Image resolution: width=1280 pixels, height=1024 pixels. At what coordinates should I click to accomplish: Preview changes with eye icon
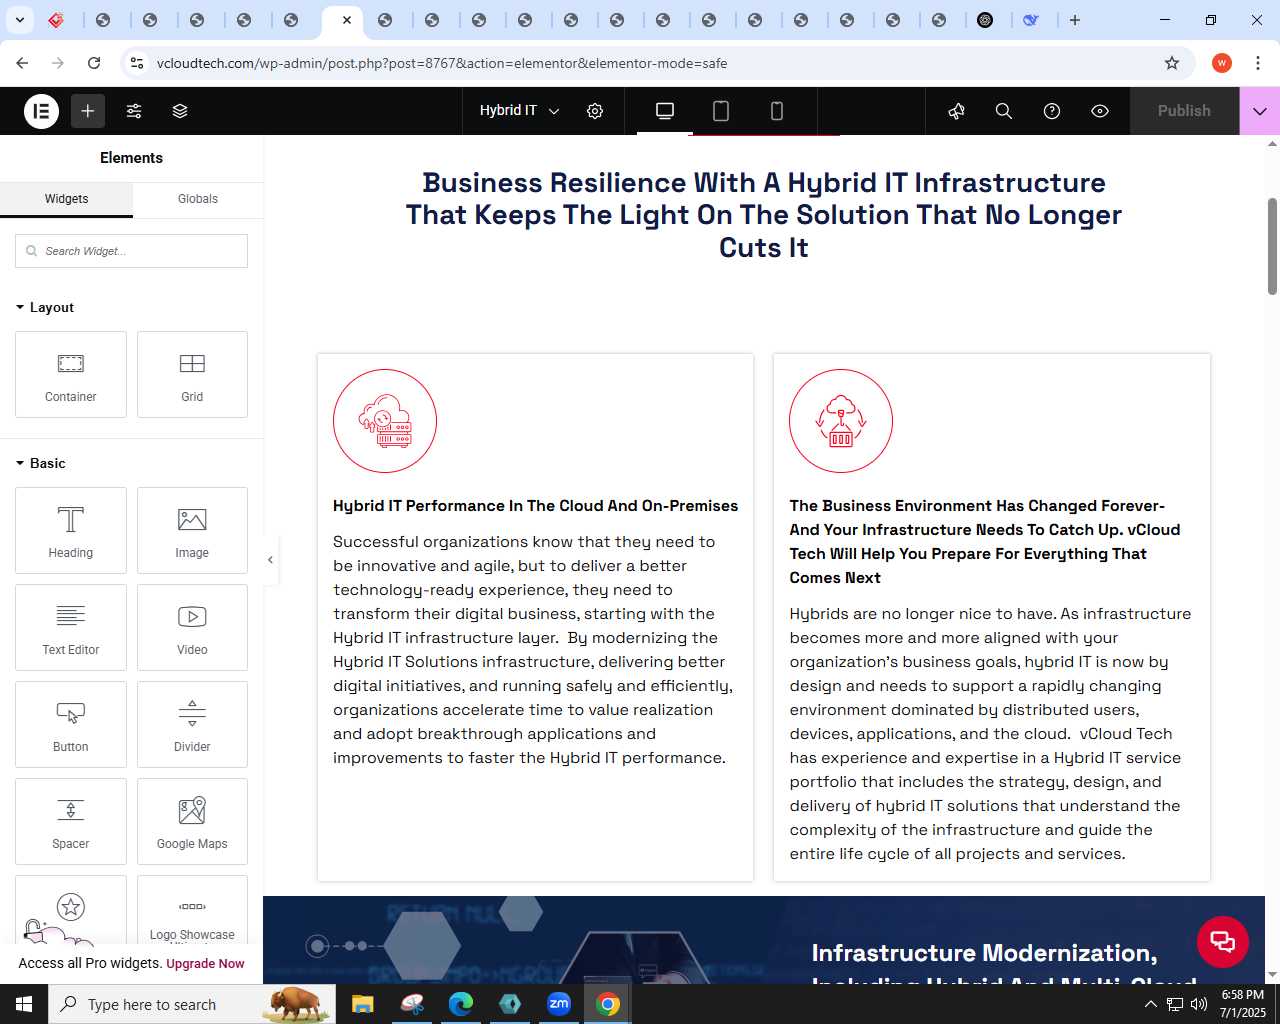pos(1100,111)
